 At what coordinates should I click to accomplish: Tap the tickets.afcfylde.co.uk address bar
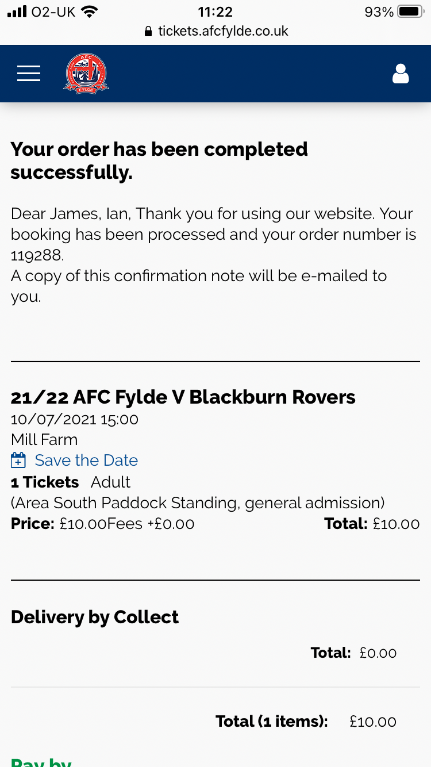[x=216, y=32]
